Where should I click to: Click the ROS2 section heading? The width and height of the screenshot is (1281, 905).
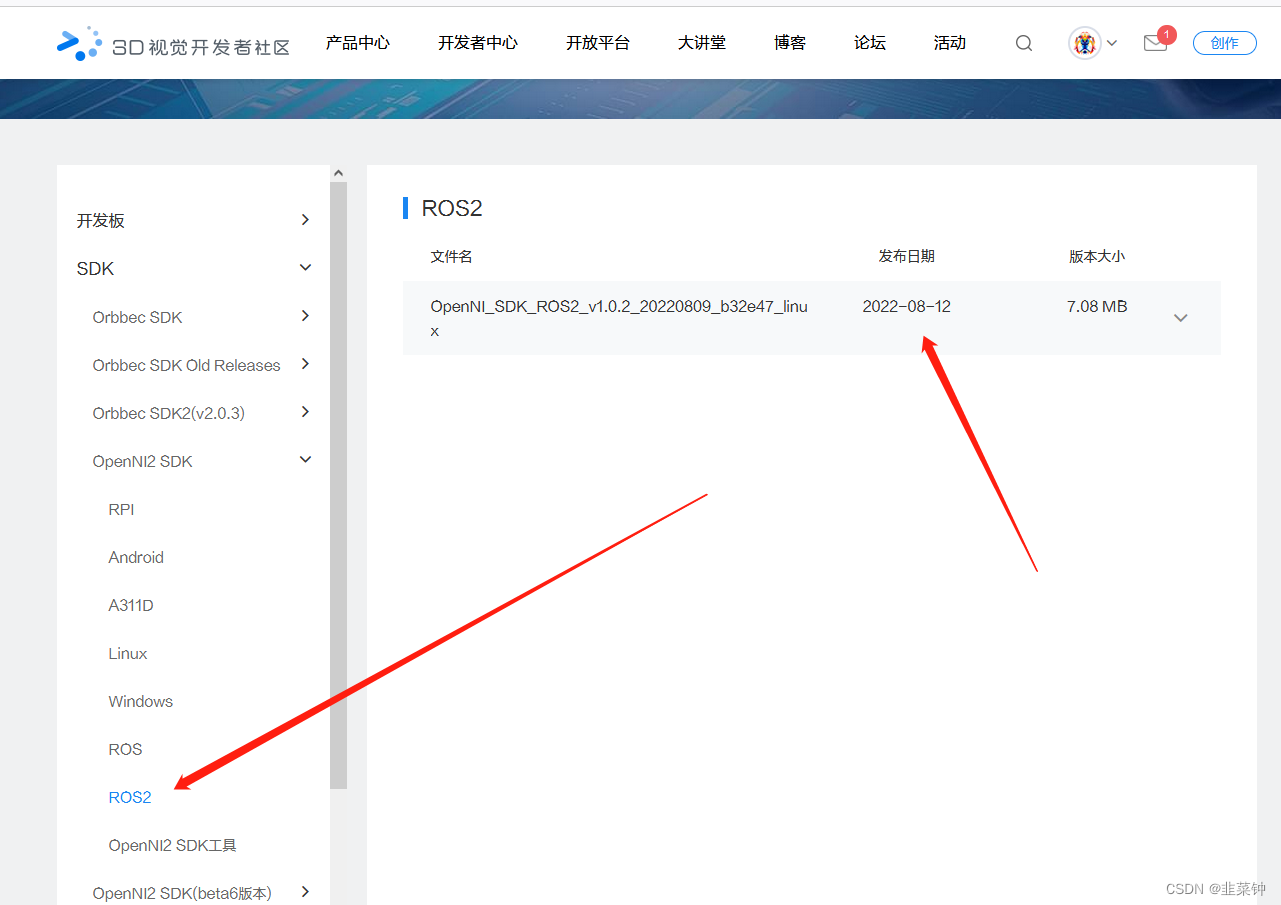coord(452,208)
